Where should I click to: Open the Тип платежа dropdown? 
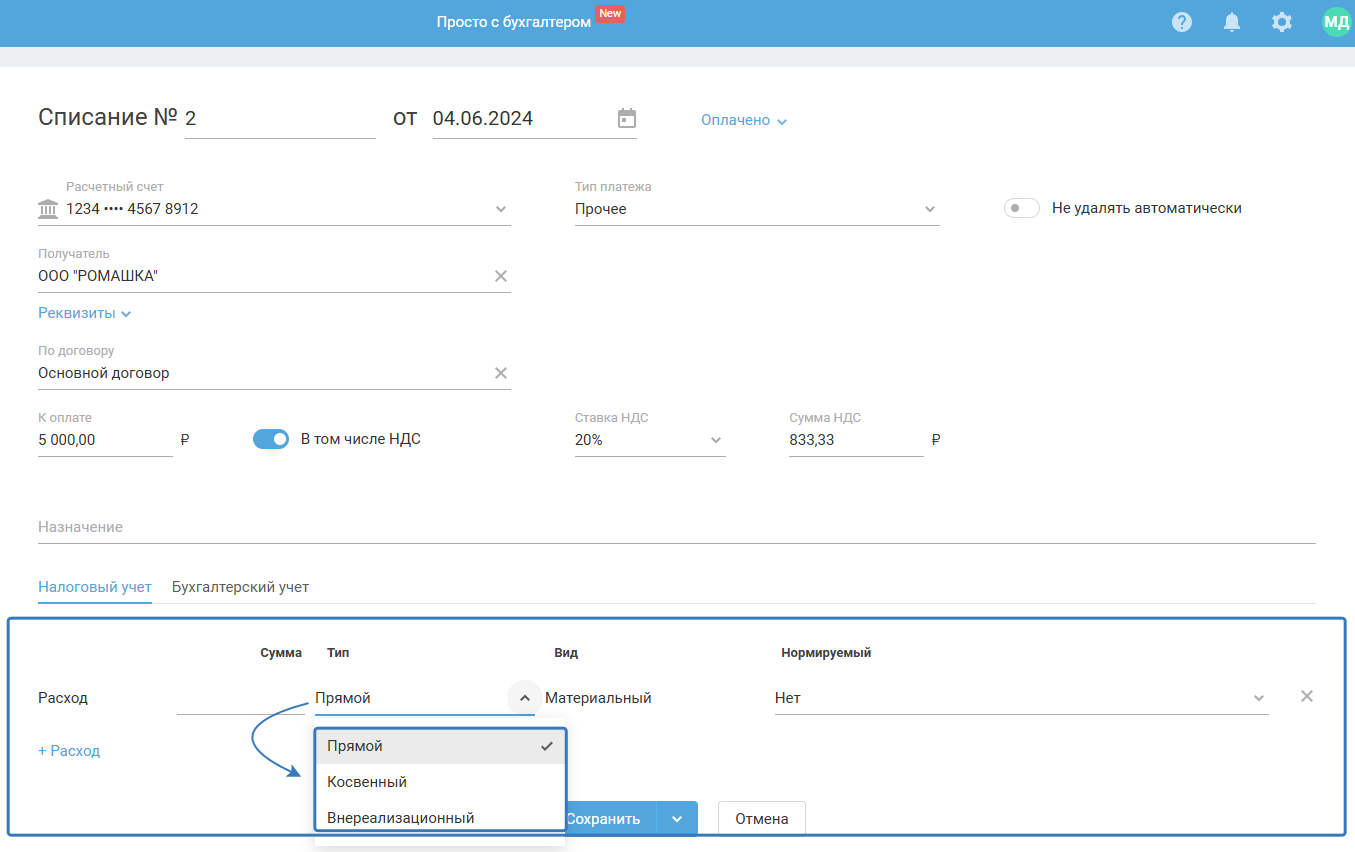pos(929,209)
